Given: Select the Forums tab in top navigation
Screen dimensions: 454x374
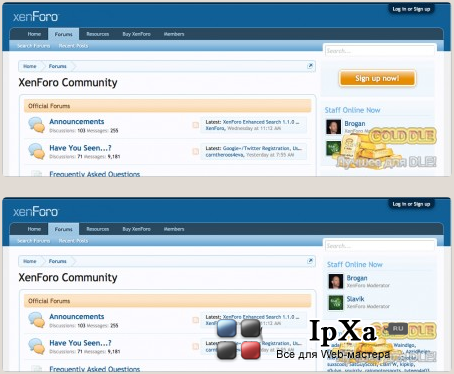Looking at the screenshot, I should (x=63, y=34).
